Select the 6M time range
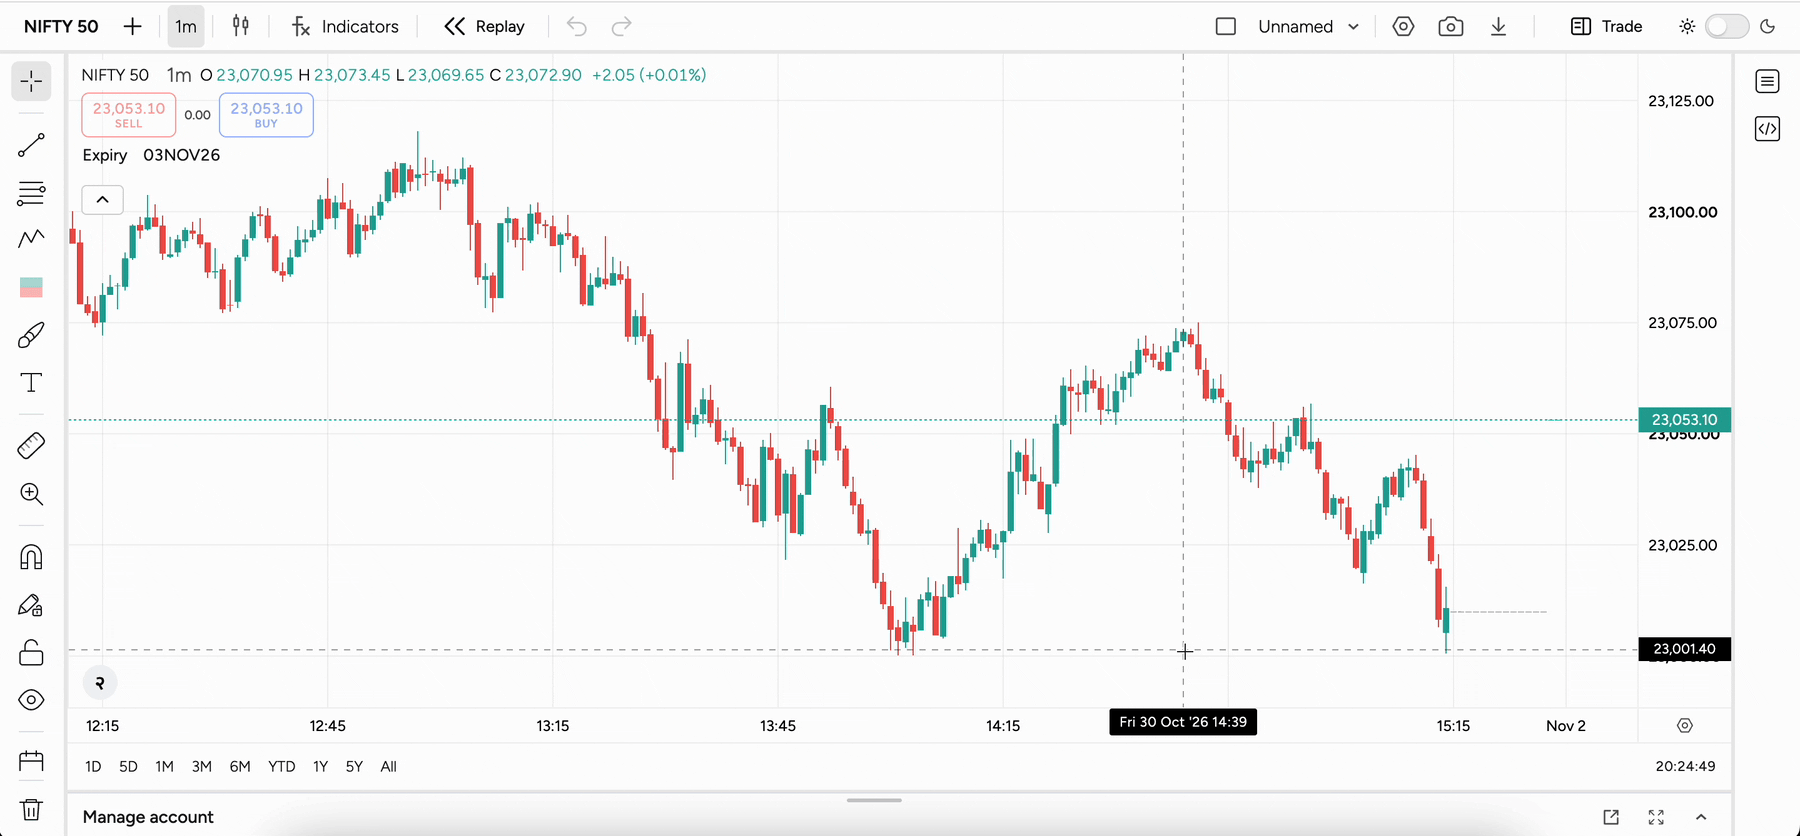This screenshot has height=836, width=1800. [x=240, y=767]
